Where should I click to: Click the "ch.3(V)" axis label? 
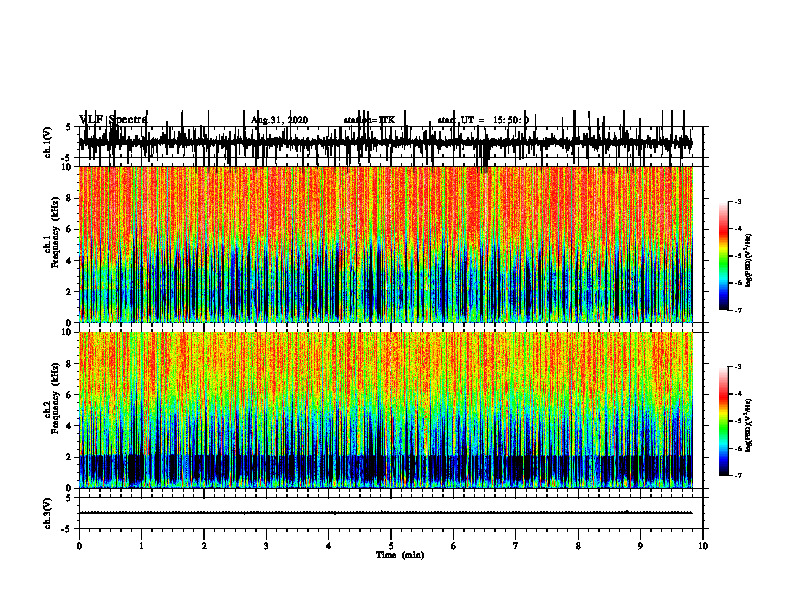pyautogui.click(x=48, y=513)
